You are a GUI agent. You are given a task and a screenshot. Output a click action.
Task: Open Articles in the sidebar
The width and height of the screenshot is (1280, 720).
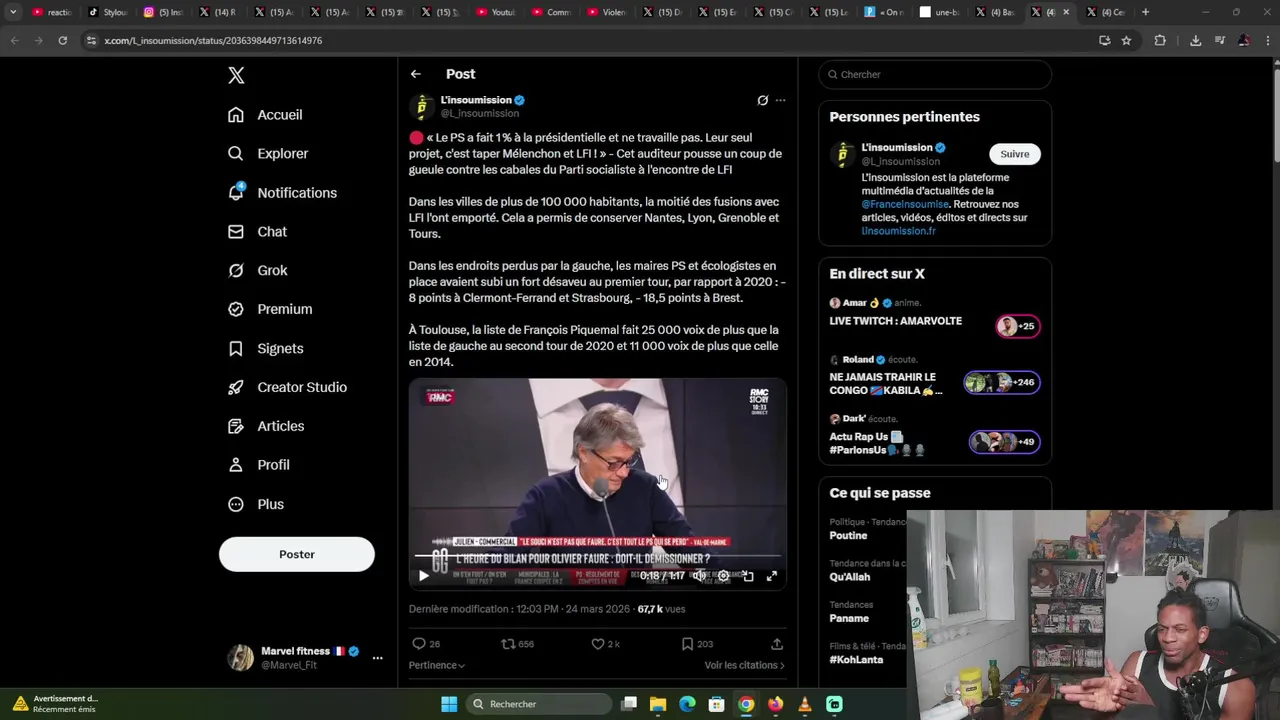click(266, 427)
